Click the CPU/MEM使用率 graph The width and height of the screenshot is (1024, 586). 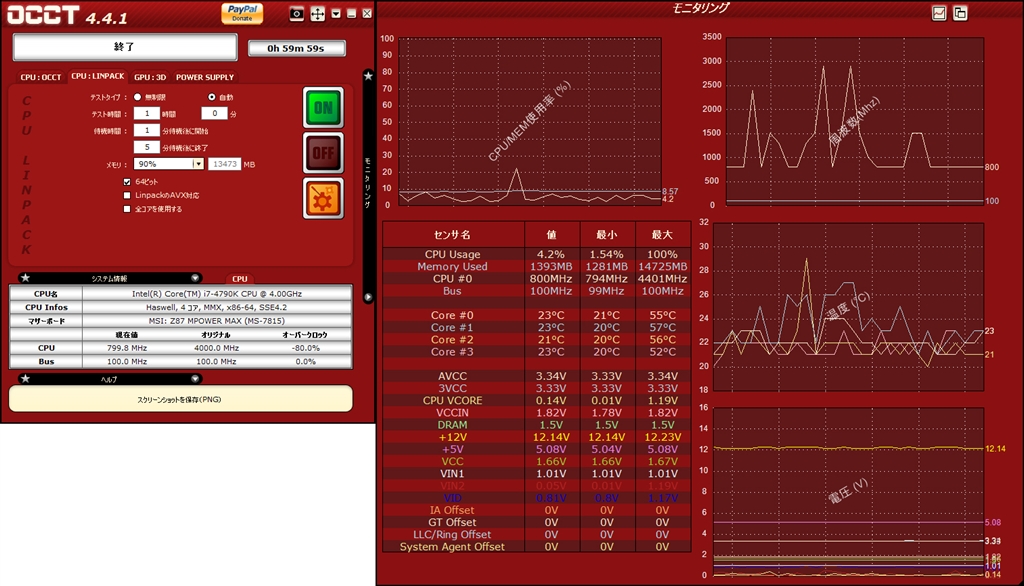pyautogui.click(x=530, y=122)
